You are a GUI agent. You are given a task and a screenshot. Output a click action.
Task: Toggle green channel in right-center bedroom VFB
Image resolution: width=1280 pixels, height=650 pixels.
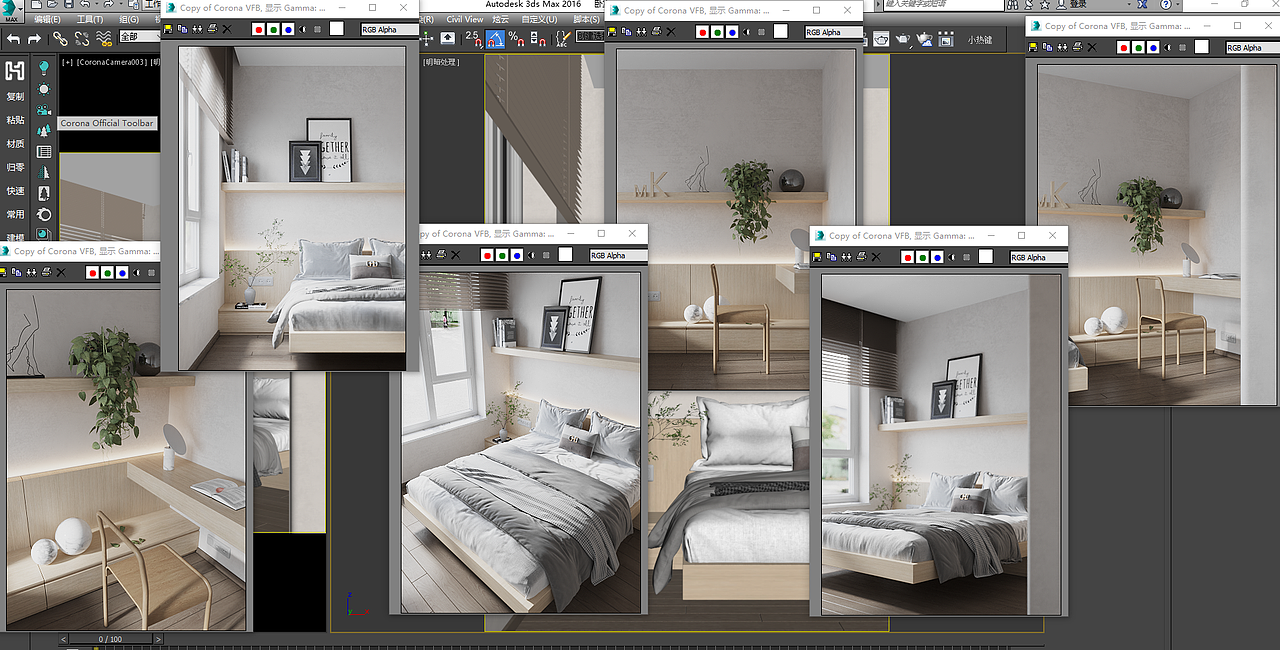(922, 257)
